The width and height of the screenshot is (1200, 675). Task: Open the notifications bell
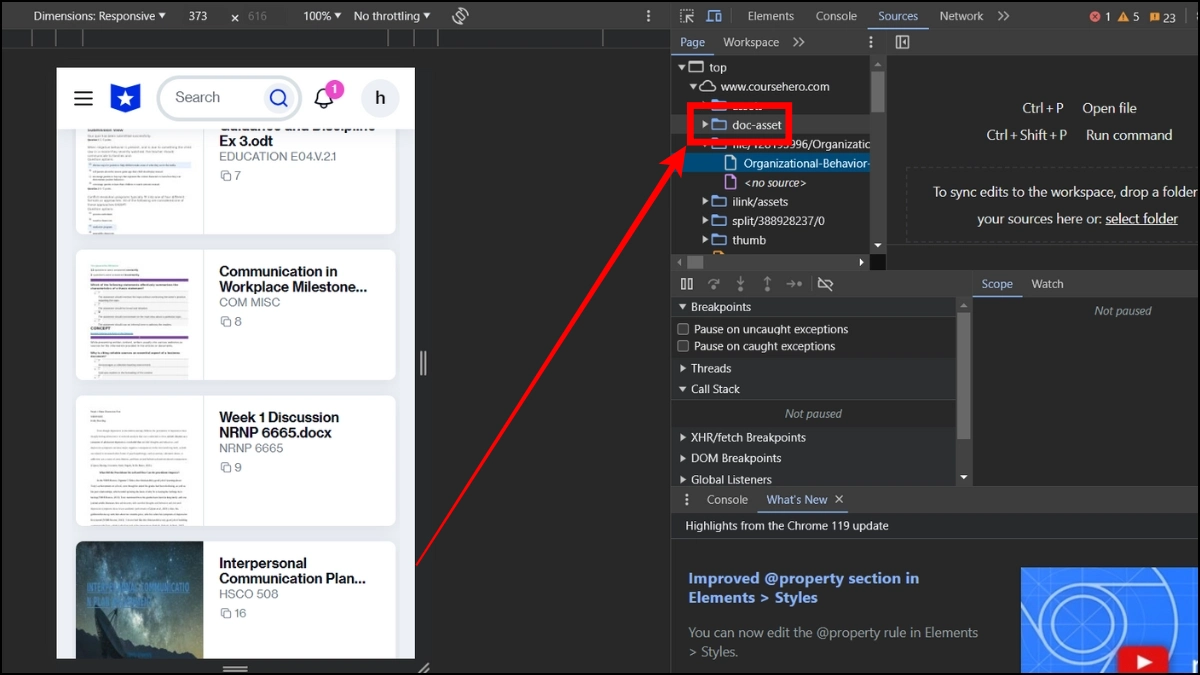point(324,98)
